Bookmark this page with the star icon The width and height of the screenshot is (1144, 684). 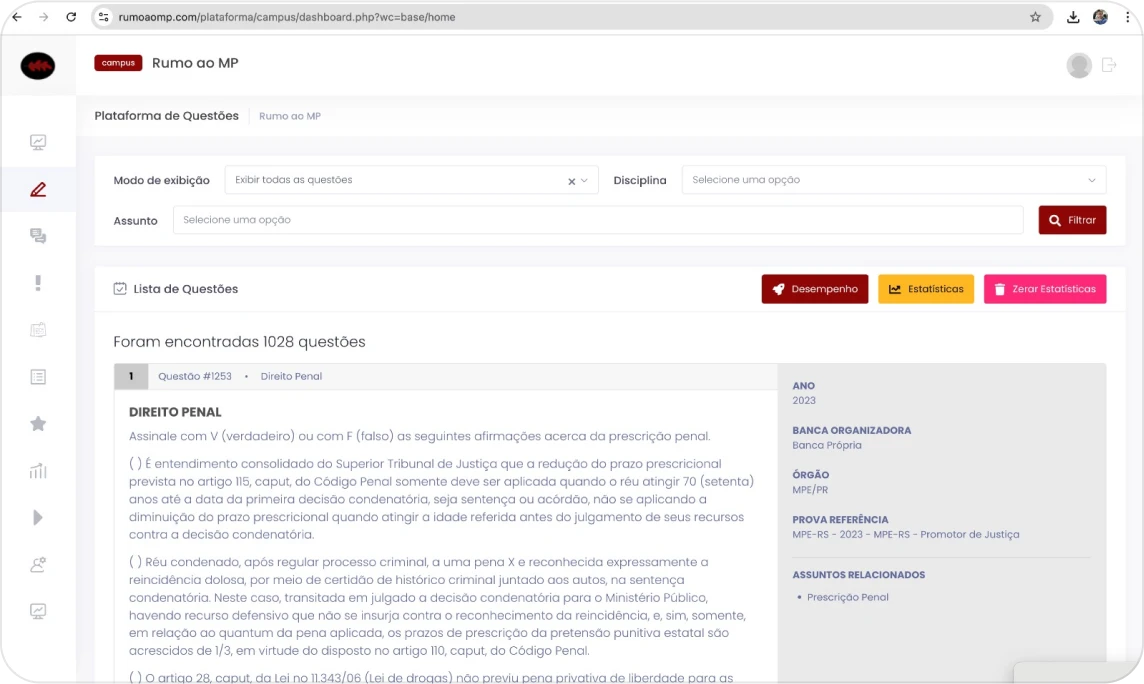tap(1035, 17)
